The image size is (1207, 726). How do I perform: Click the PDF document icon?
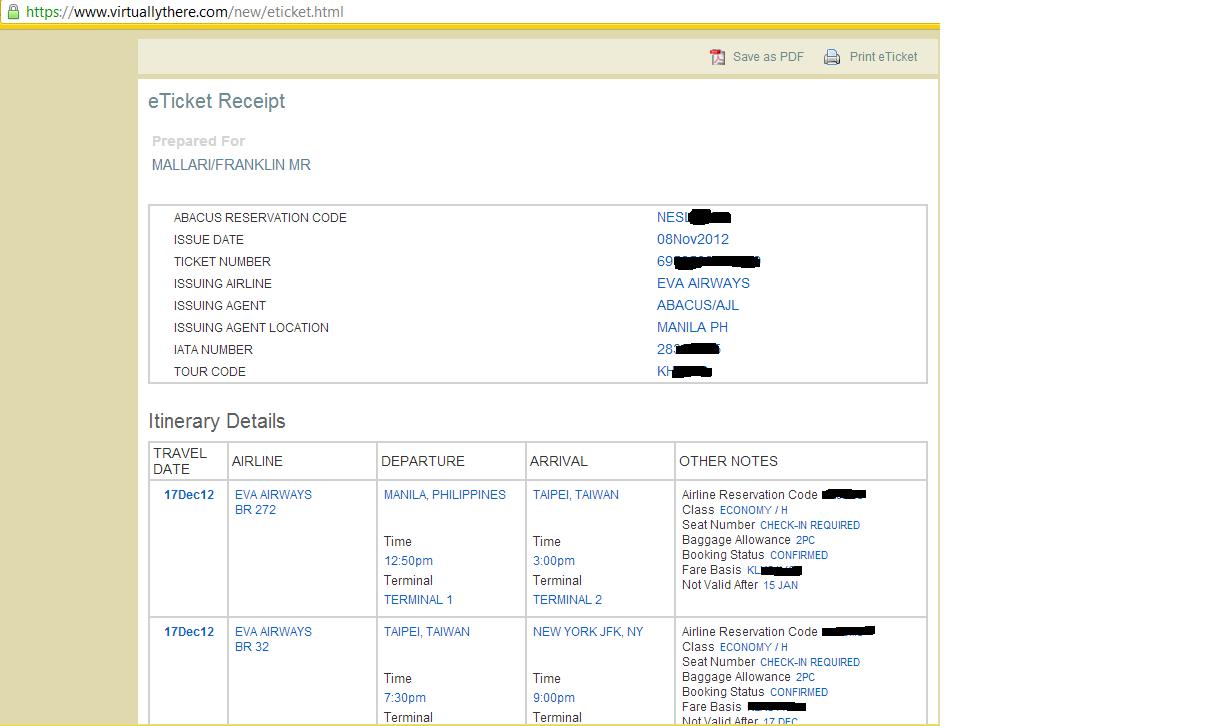[x=717, y=57]
